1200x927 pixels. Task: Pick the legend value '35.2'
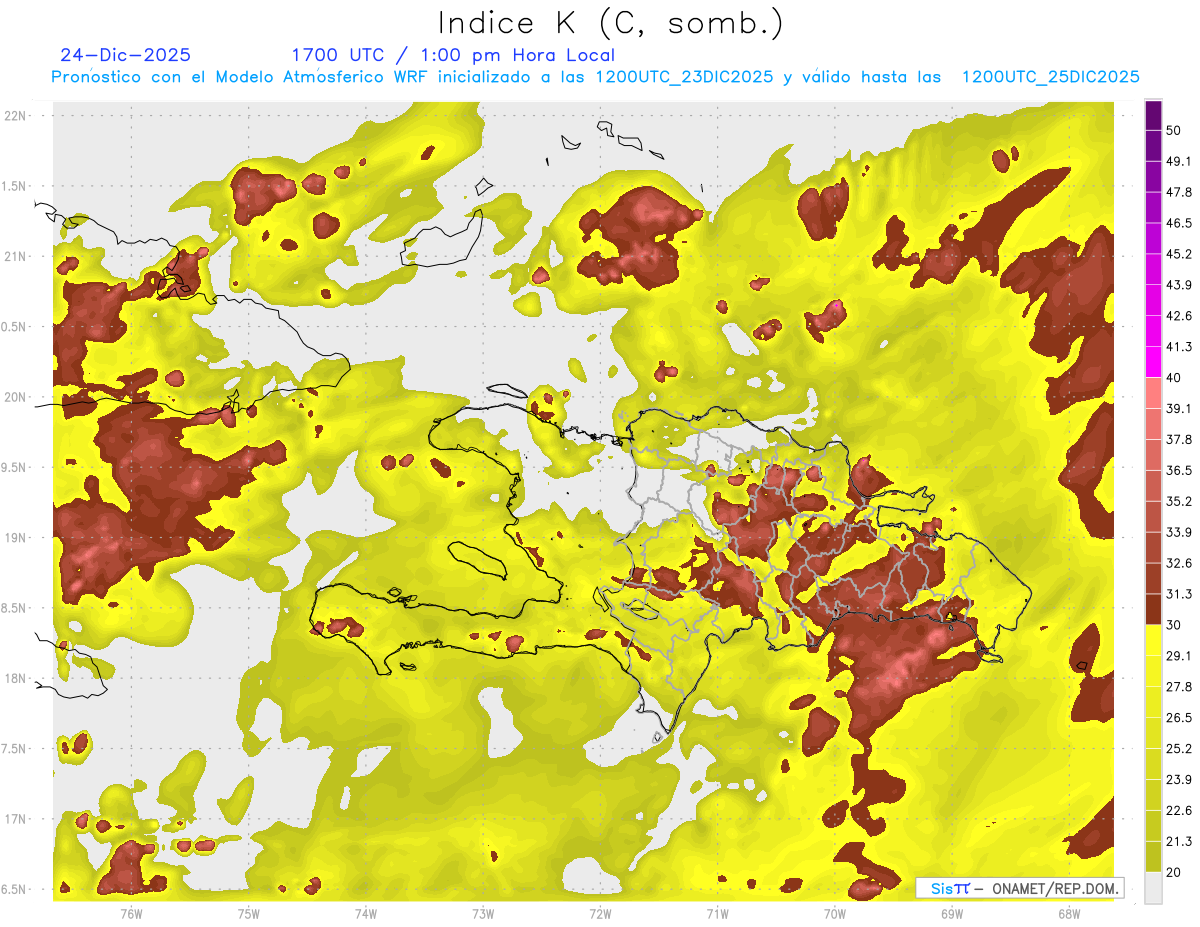(x=1179, y=501)
